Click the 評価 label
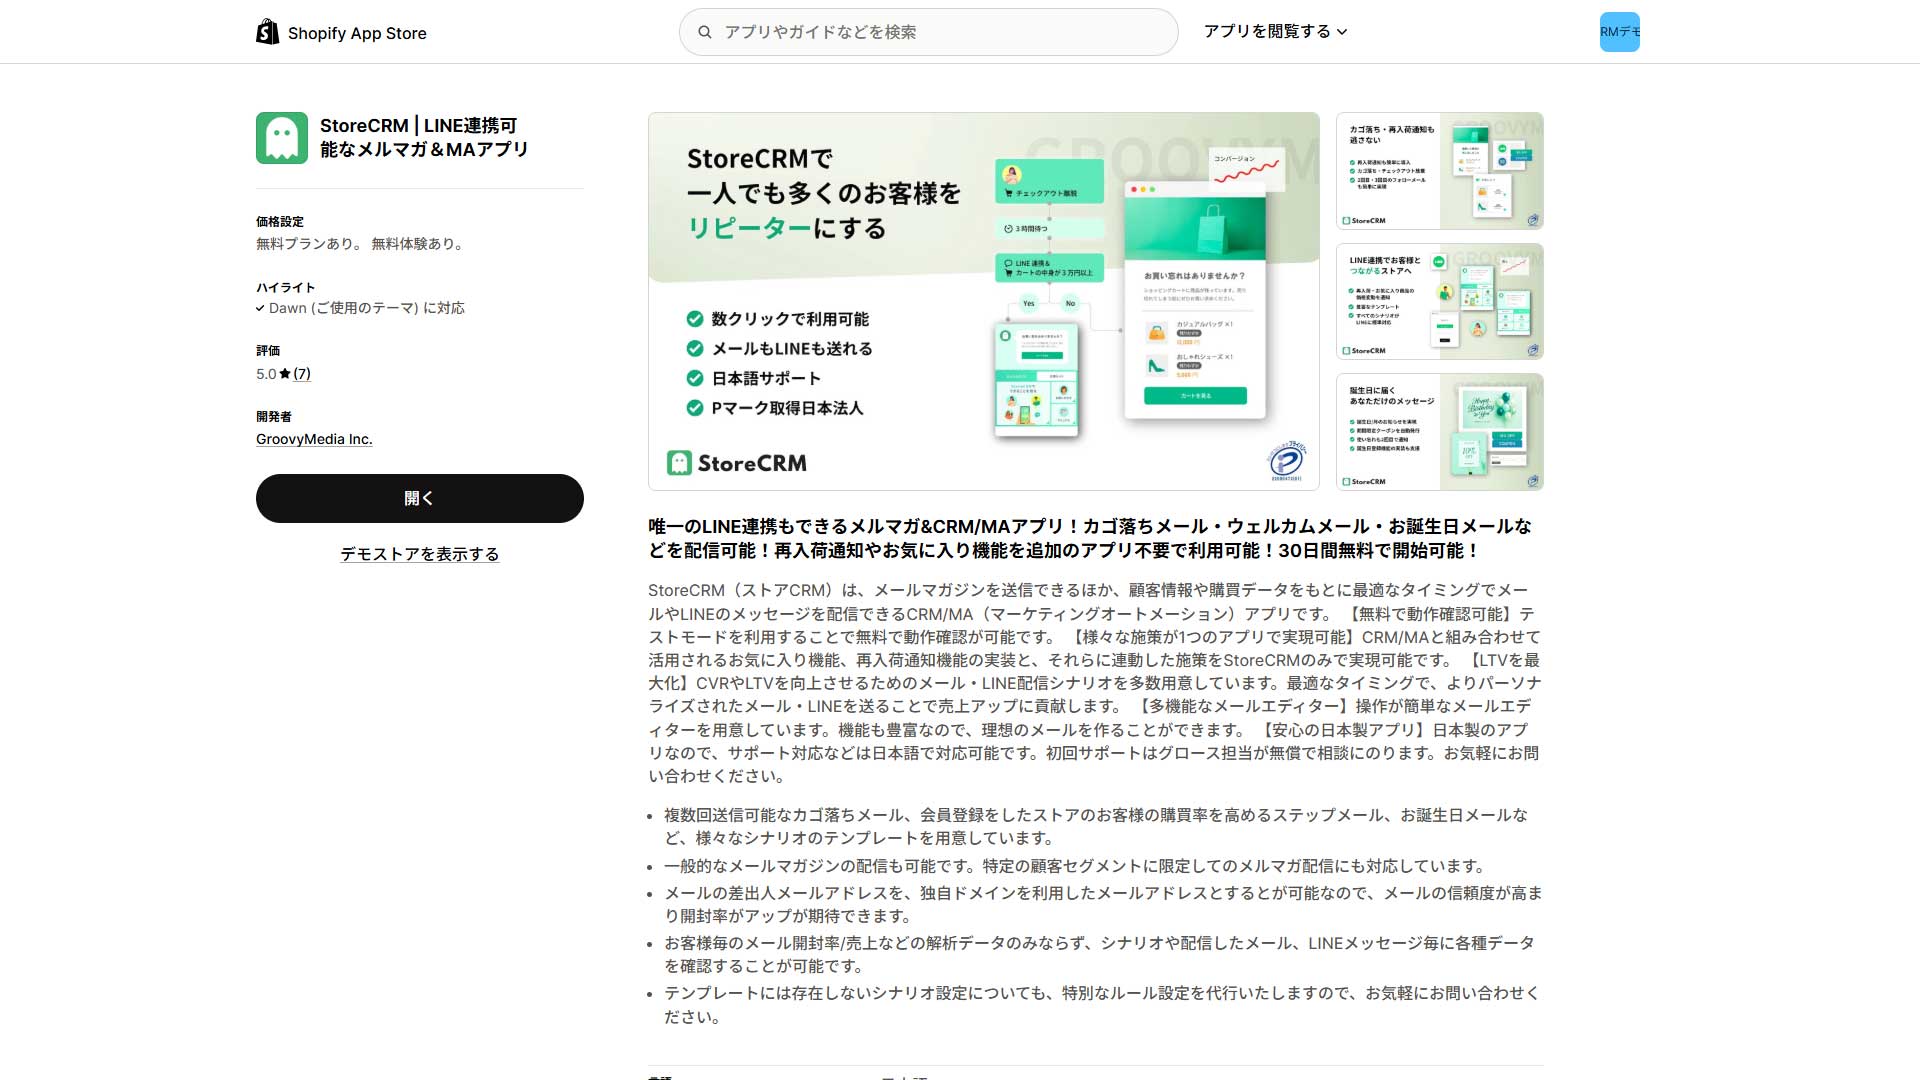1920x1080 pixels. pyautogui.click(x=268, y=351)
